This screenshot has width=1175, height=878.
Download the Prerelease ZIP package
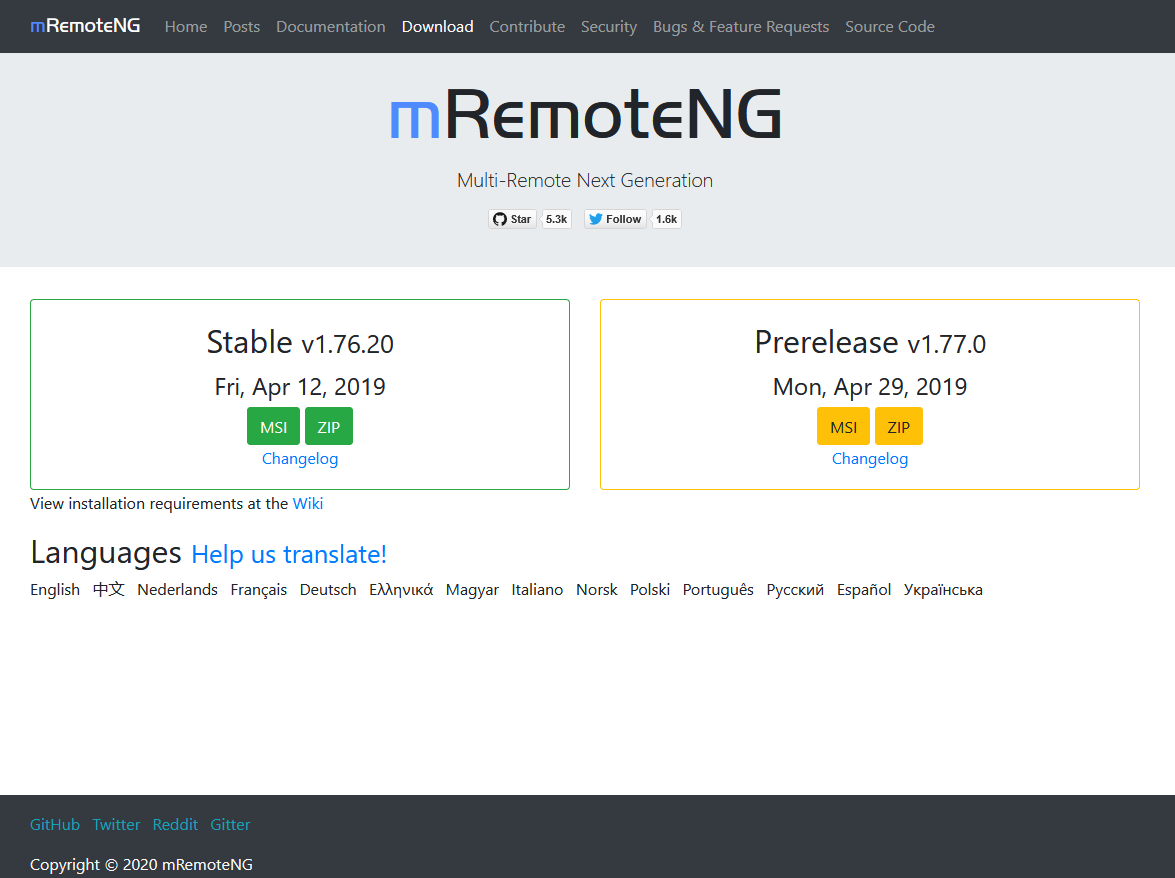click(898, 426)
